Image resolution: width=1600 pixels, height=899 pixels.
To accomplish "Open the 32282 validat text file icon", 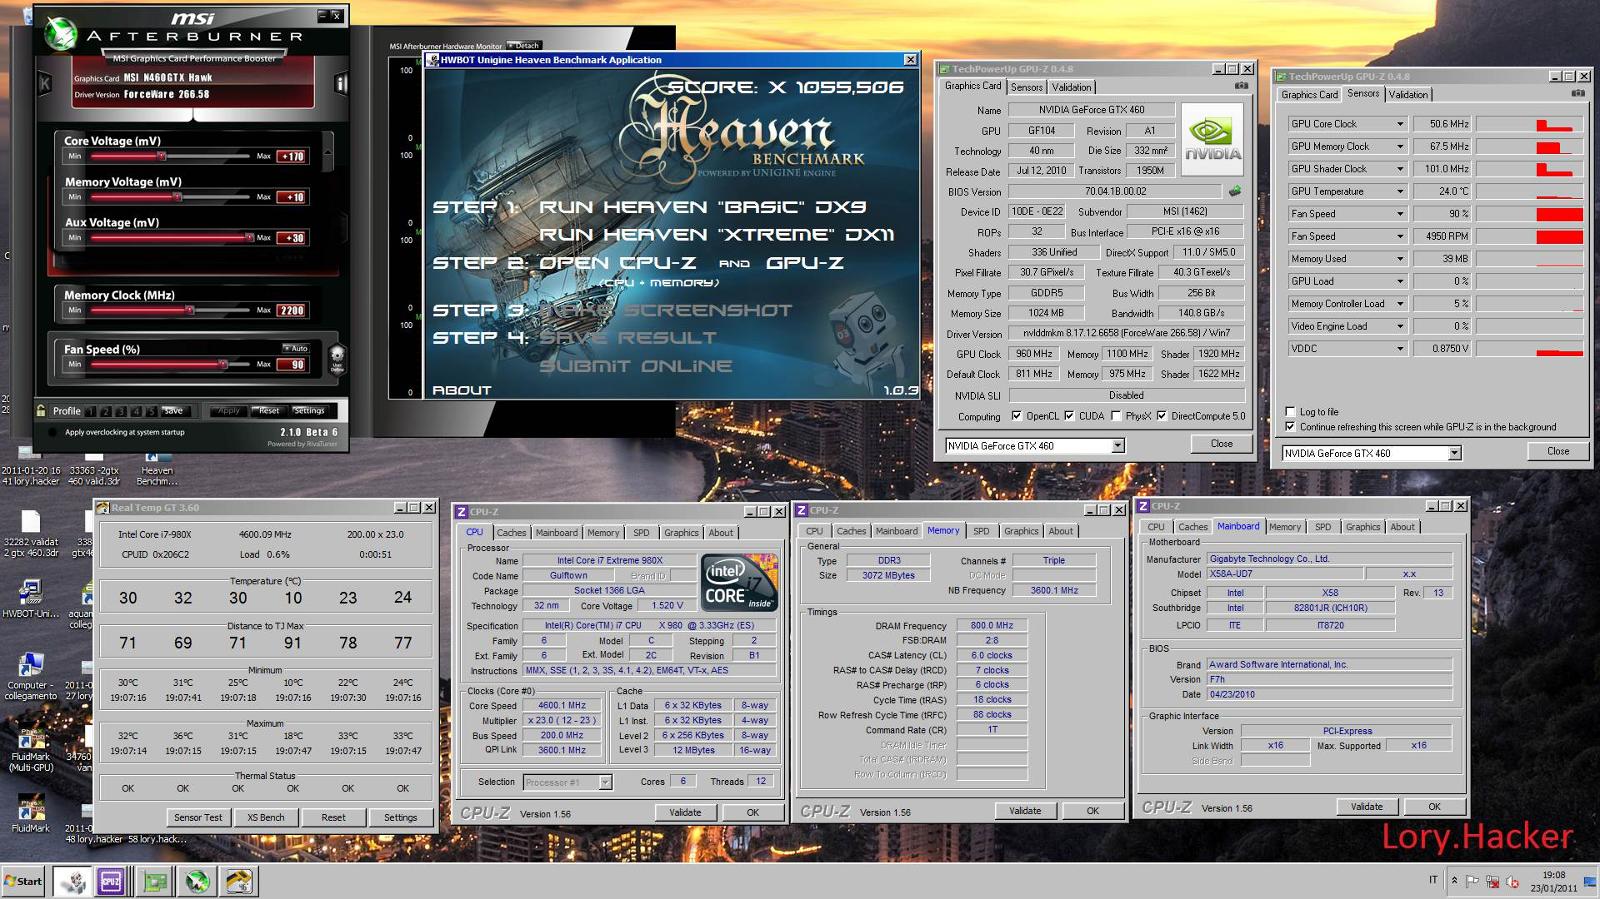I will (31, 531).
